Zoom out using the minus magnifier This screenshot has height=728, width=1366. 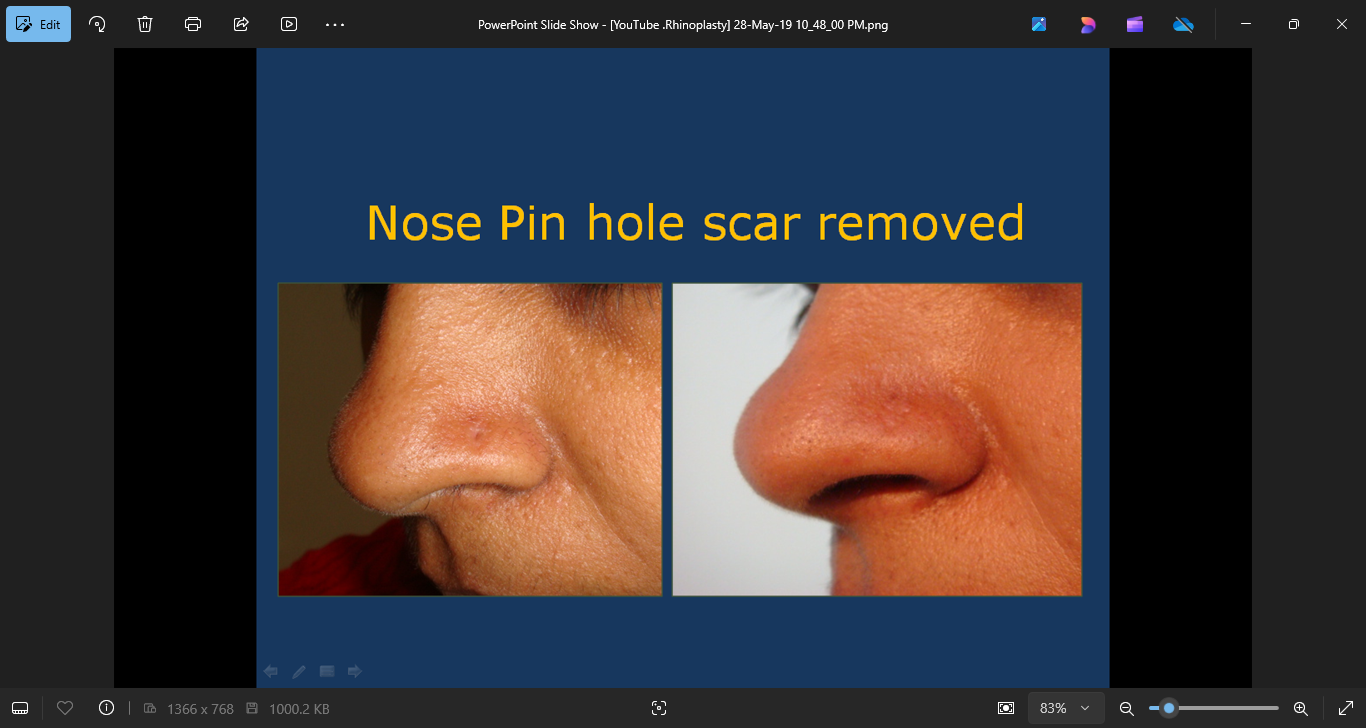coord(1126,708)
